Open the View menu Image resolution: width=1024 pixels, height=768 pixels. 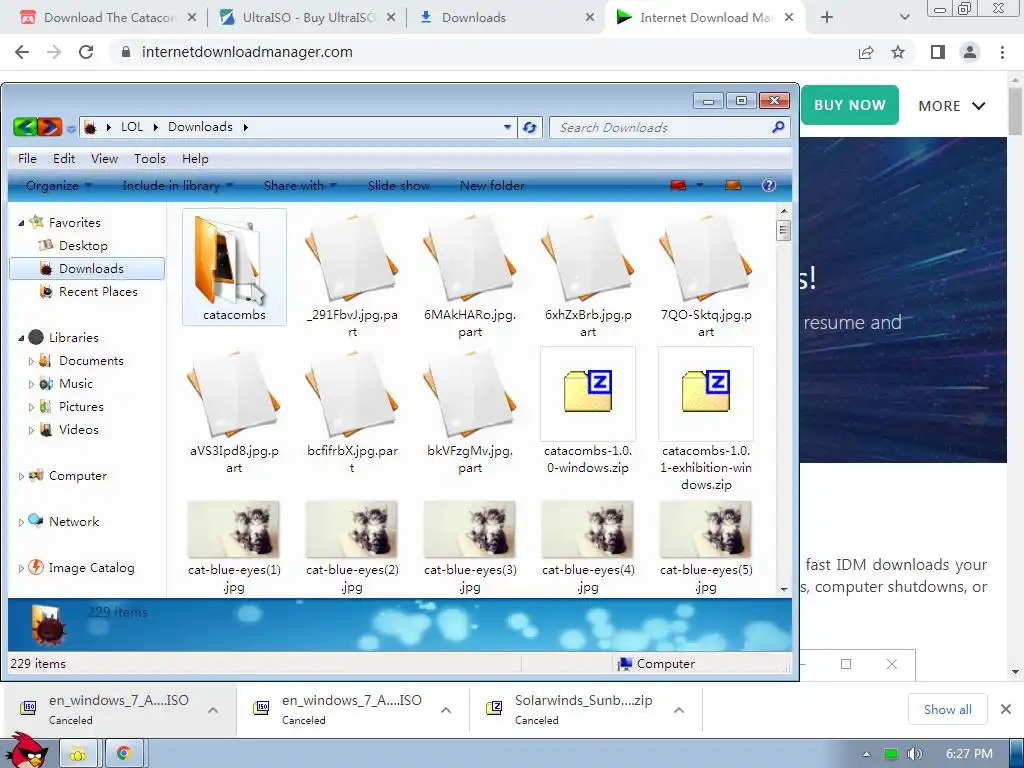[104, 159]
